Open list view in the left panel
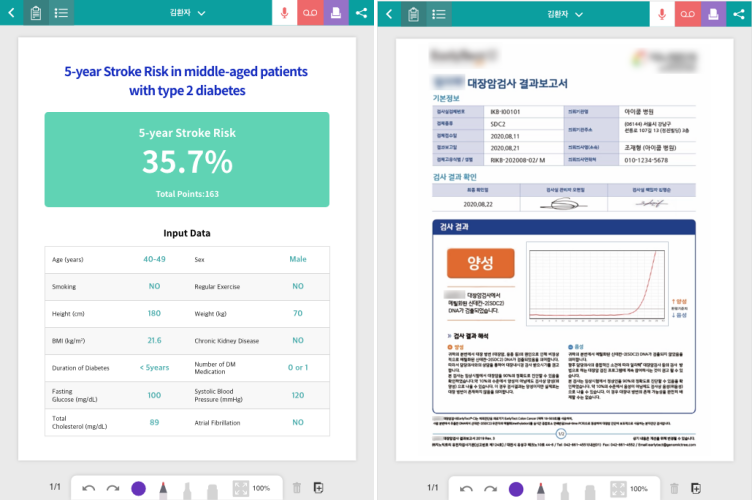 (61, 12)
